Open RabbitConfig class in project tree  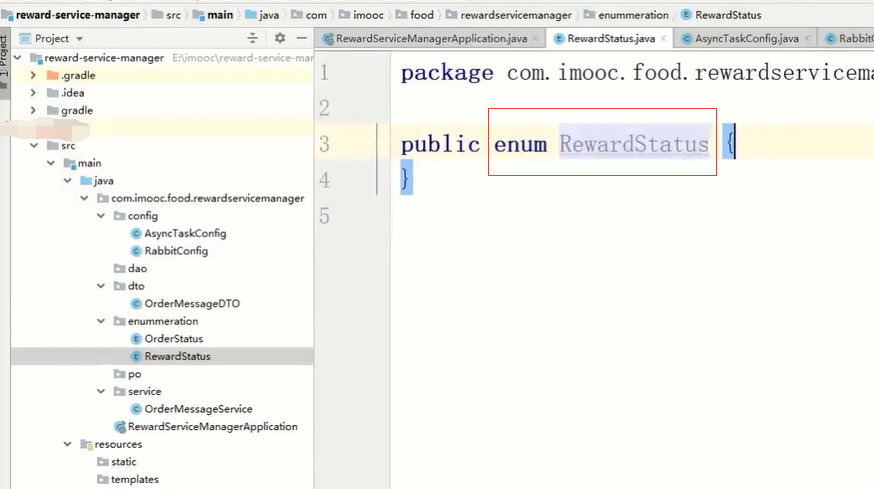click(176, 251)
